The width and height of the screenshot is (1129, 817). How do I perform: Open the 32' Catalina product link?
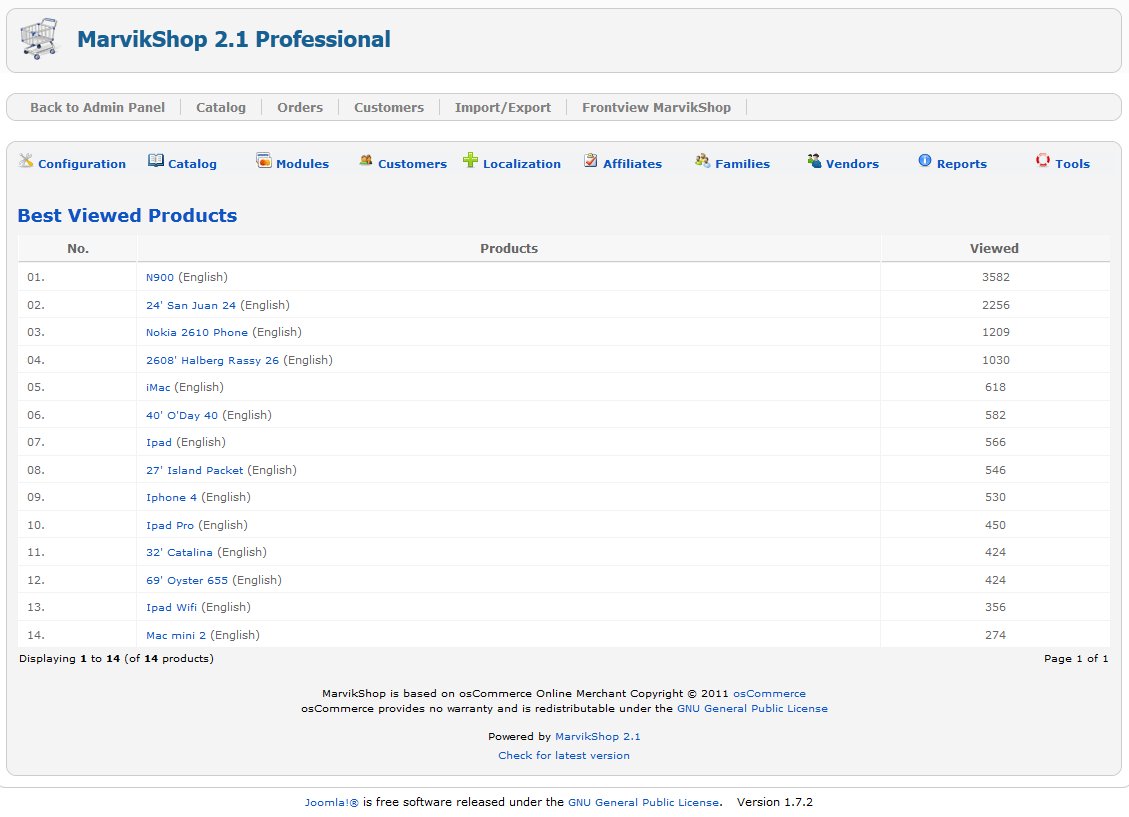(x=179, y=553)
